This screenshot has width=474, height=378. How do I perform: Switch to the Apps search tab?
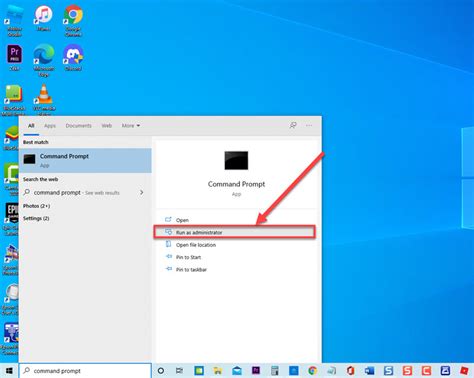[x=50, y=126]
